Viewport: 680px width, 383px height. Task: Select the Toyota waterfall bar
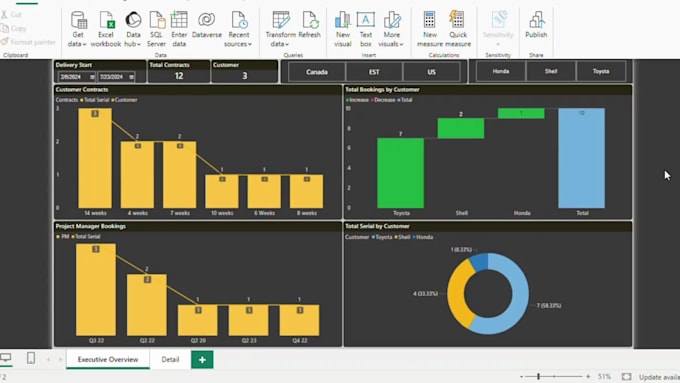401,173
